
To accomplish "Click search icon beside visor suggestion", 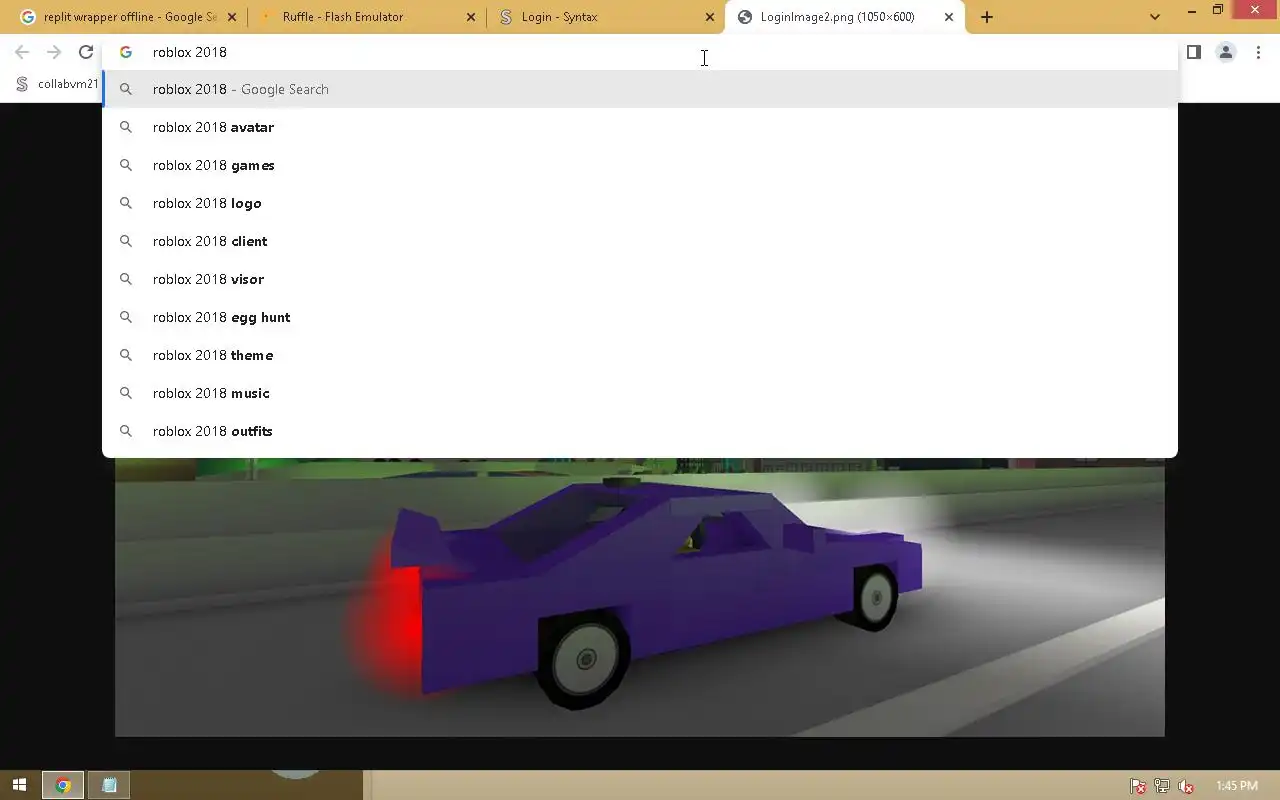I will click(126, 279).
